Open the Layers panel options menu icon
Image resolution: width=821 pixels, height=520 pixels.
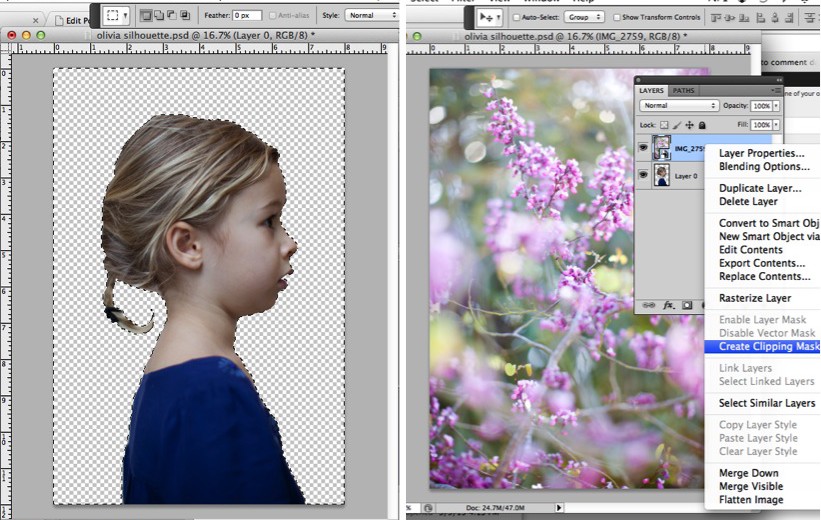point(776,91)
